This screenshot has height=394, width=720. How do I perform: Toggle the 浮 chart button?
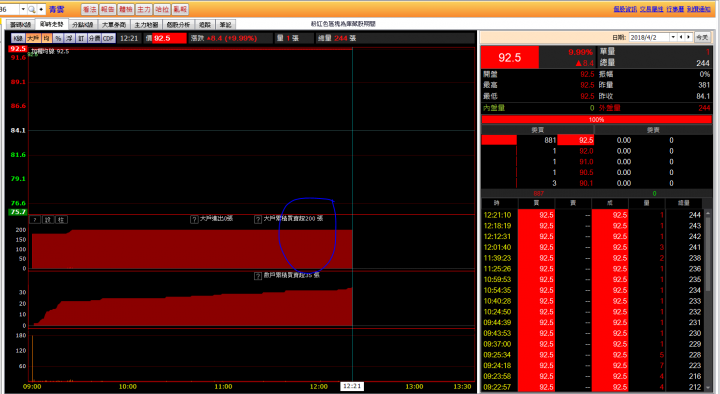click(x=69, y=38)
